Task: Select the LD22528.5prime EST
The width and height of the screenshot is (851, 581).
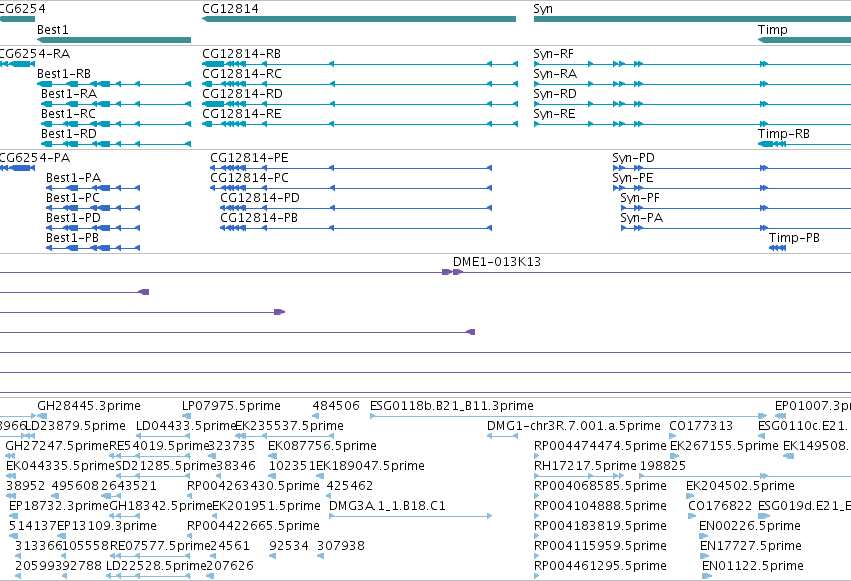Action: pos(149,576)
